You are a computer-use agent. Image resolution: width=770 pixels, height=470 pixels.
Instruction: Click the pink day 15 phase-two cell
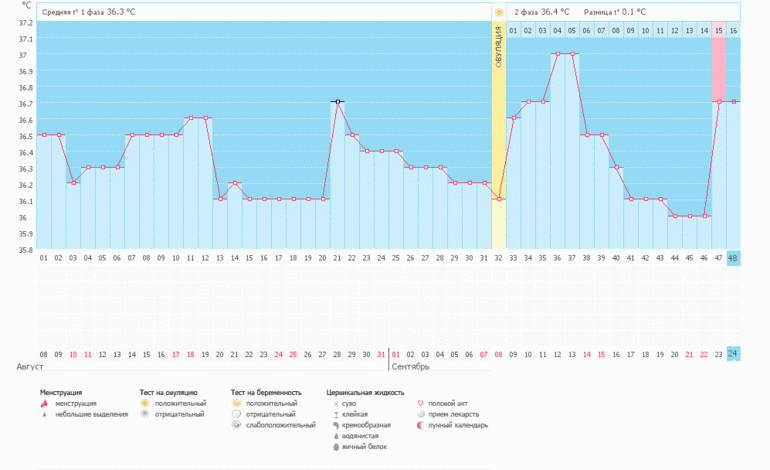[718, 31]
